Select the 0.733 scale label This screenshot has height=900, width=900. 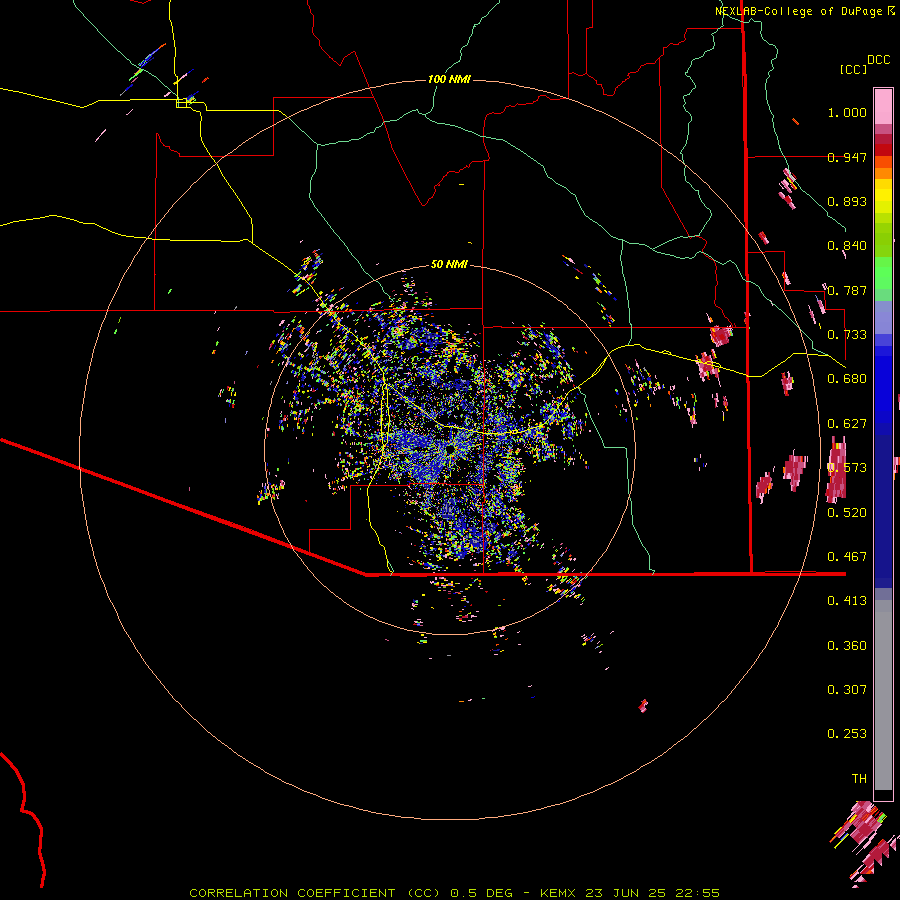(847, 335)
